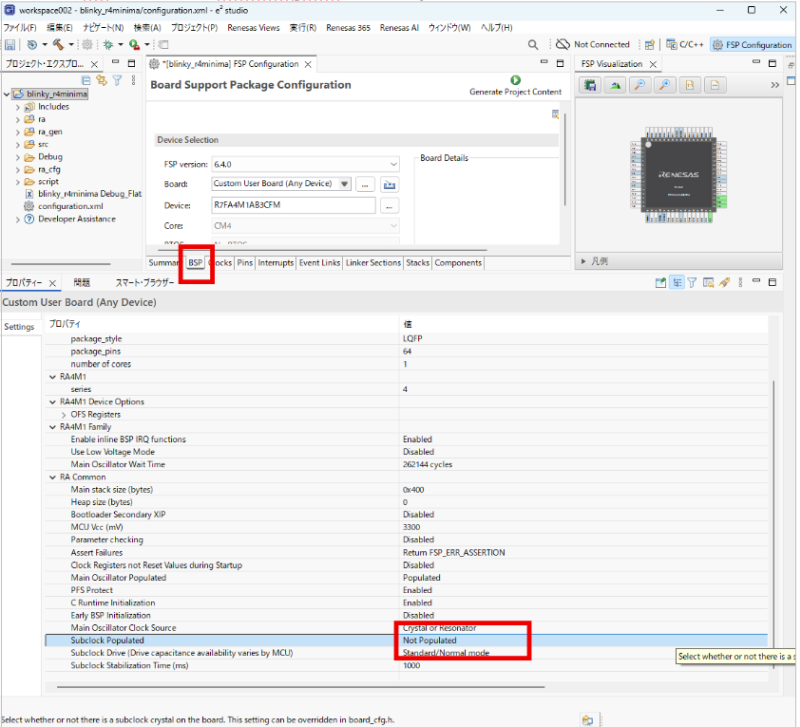Viewport: 800px width, 727px height.
Task: Click the Not Connected cloud icon
Action: click(563, 44)
